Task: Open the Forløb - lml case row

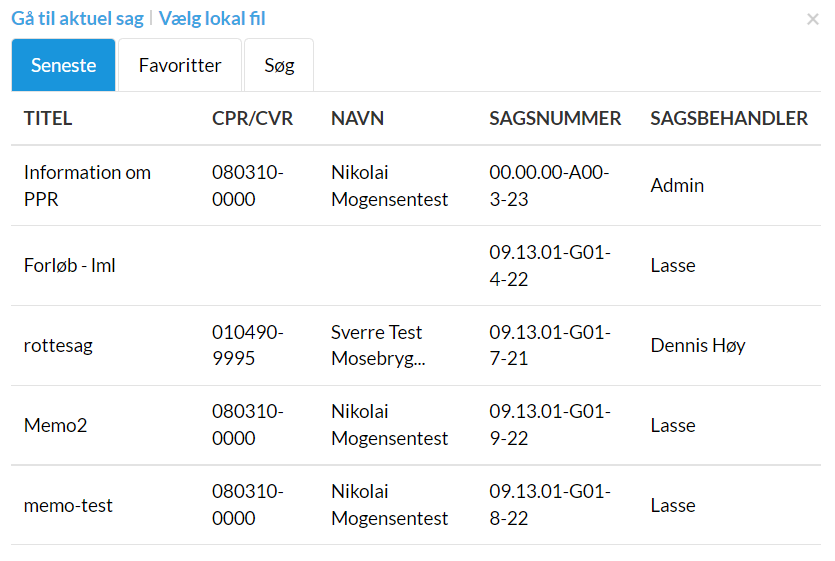Action: (70, 266)
